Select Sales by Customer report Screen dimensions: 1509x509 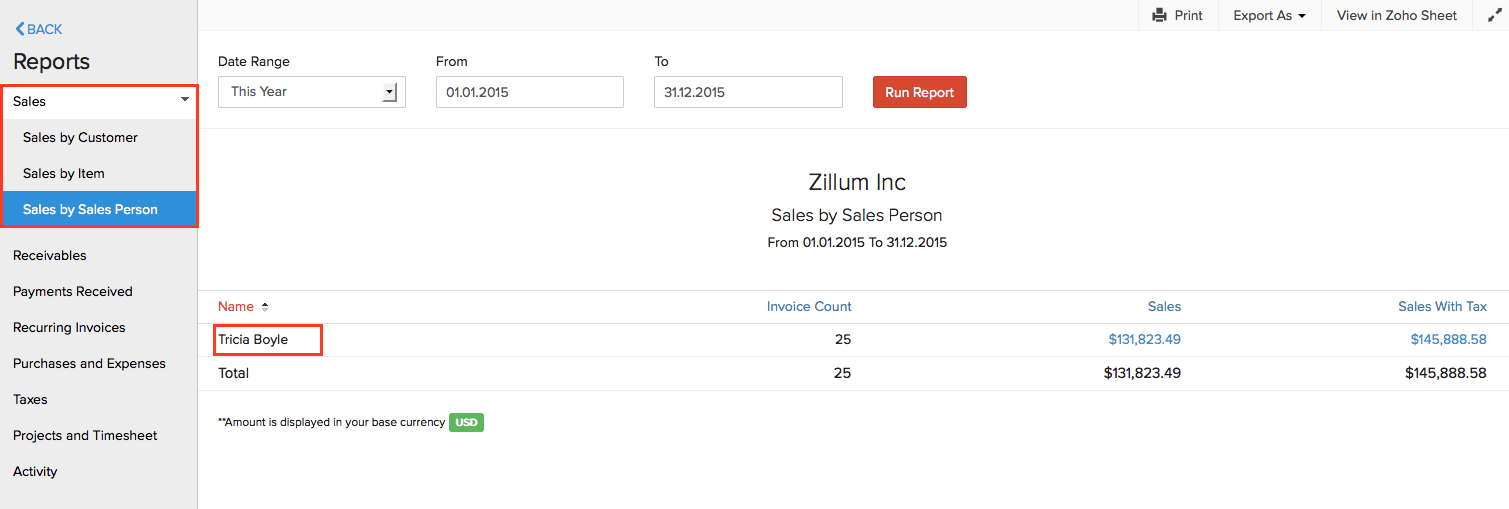click(80, 137)
